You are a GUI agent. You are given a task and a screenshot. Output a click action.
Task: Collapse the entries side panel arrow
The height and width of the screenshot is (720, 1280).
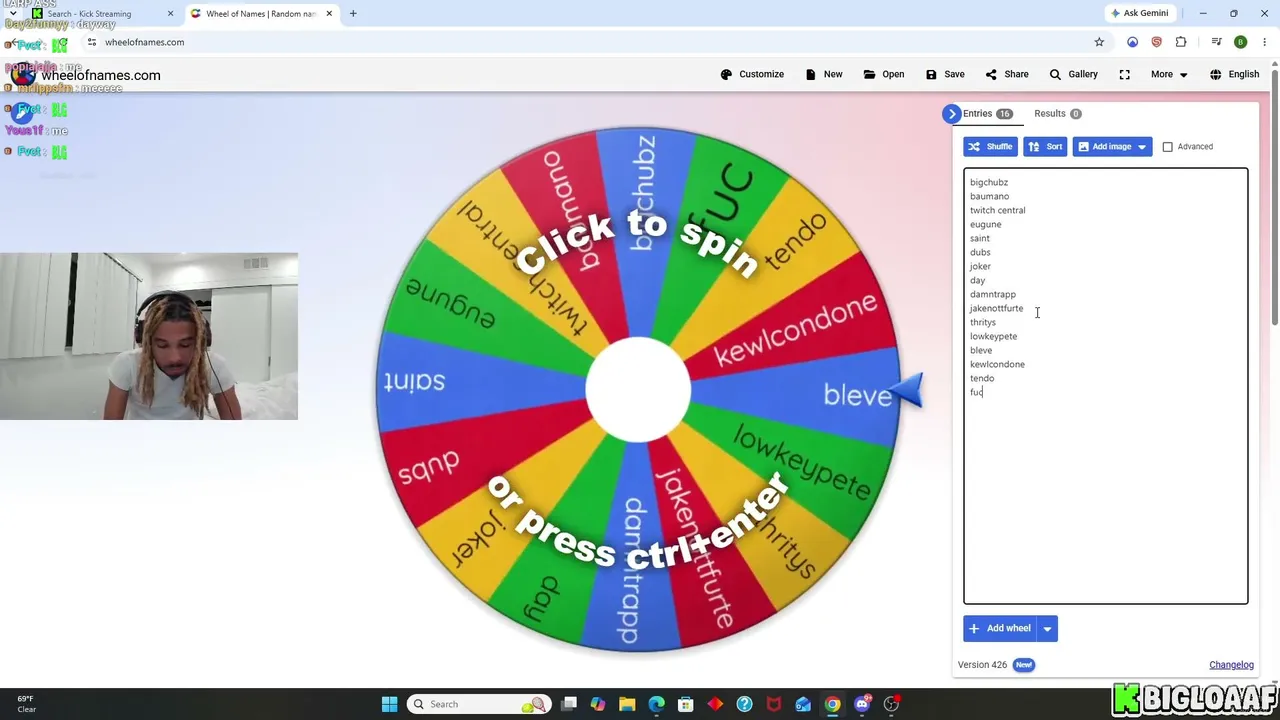point(951,114)
